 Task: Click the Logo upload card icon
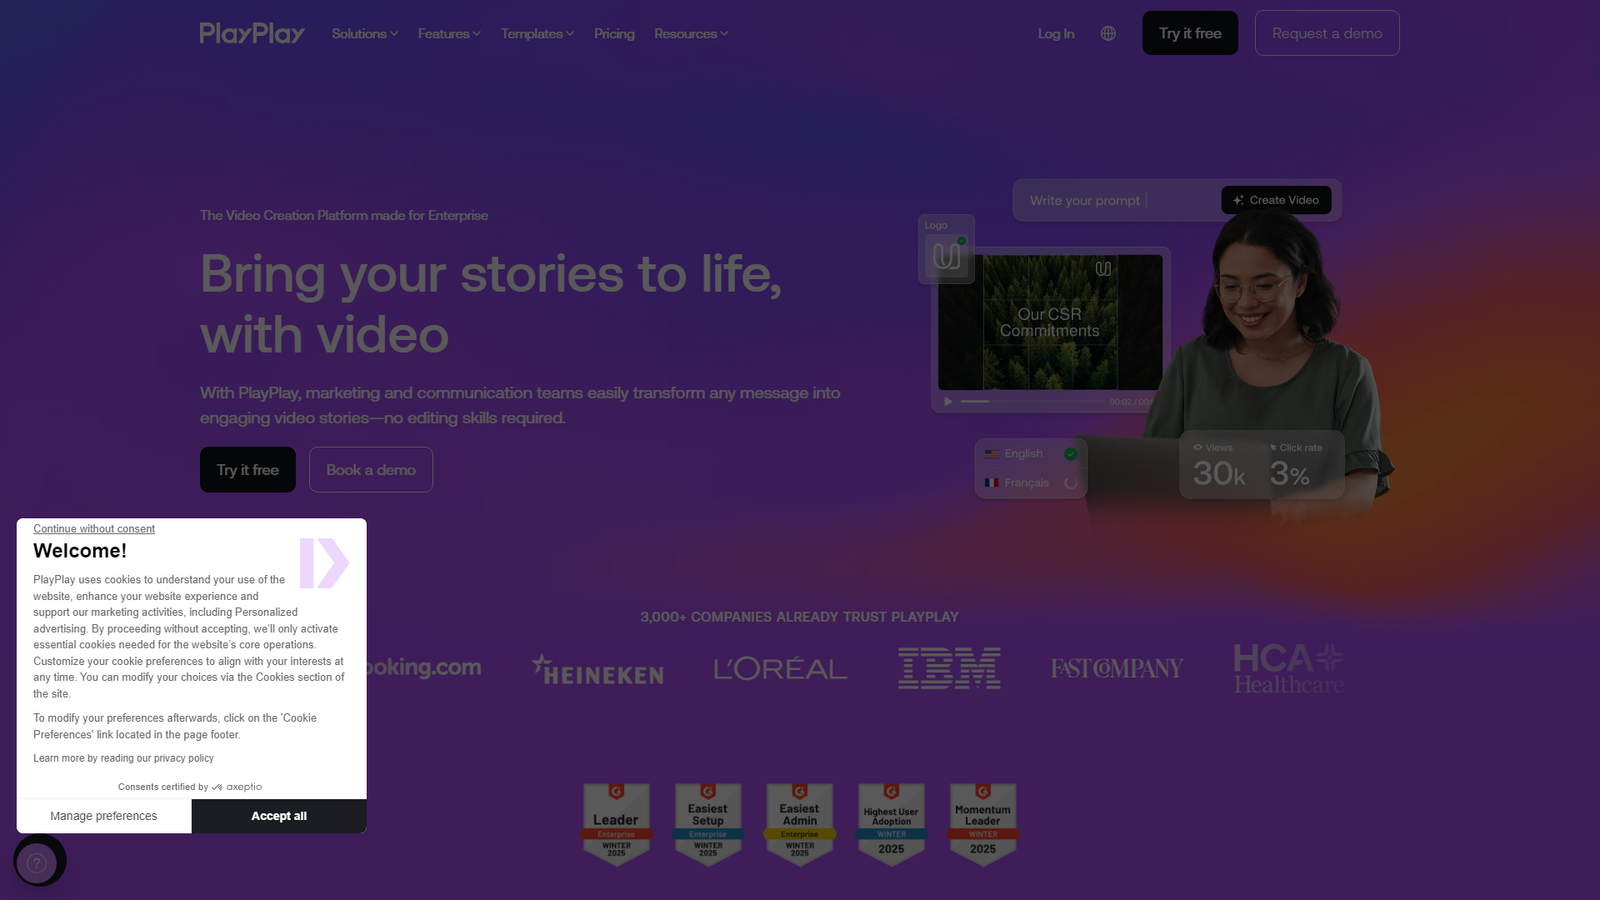pos(946,257)
